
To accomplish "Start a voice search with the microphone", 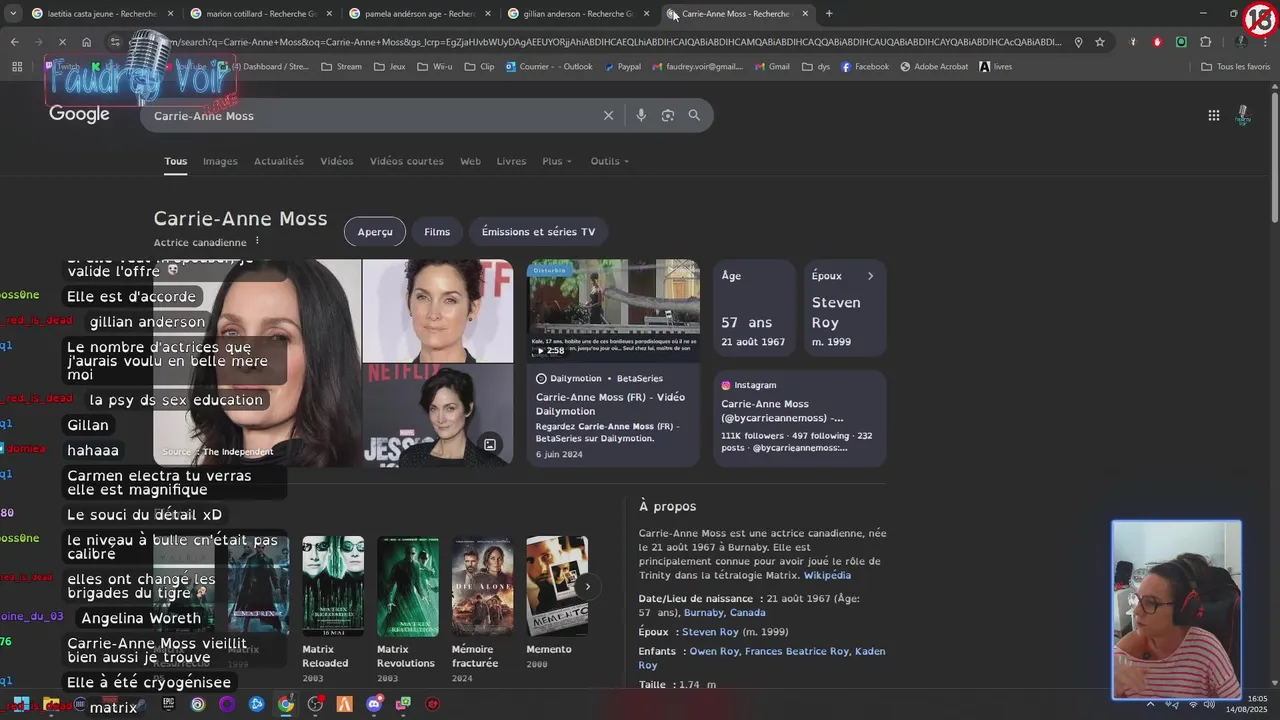I will click(x=641, y=115).
